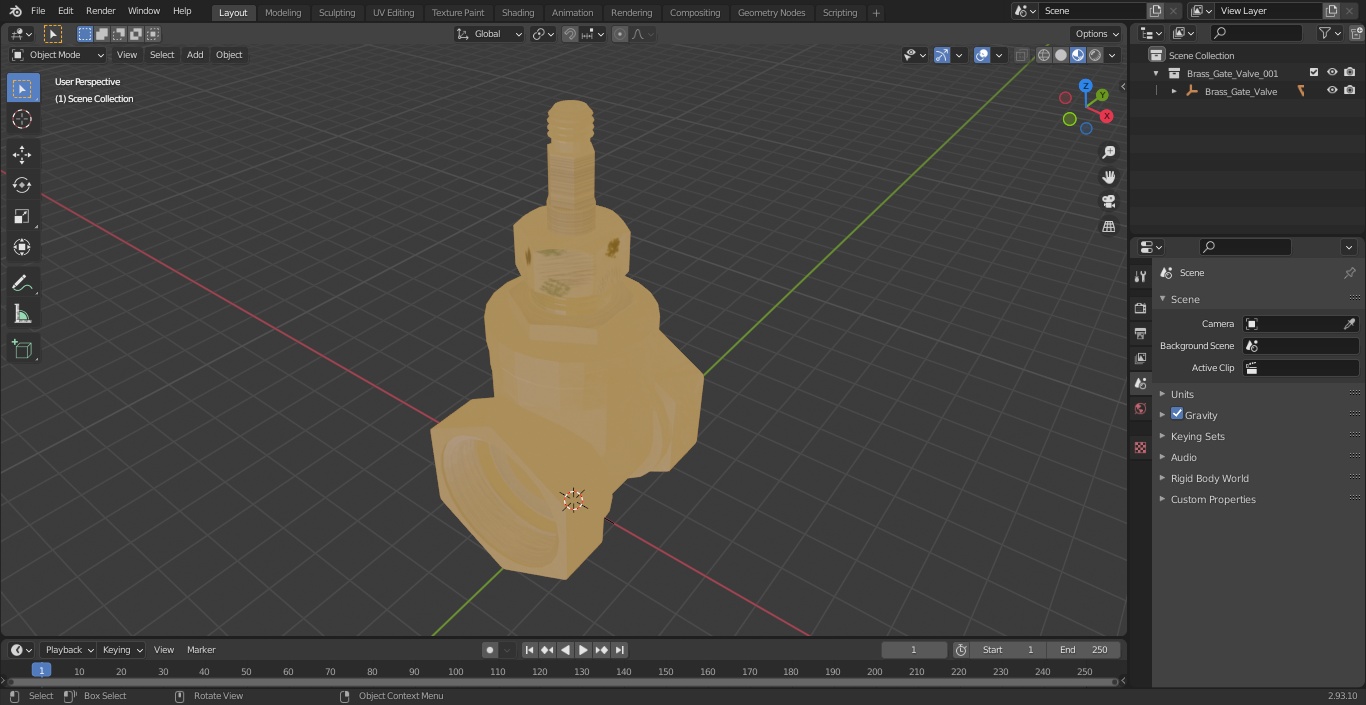This screenshot has width=1366, height=705.
Task: Open the Global transform orientation dropdown
Action: (490, 34)
